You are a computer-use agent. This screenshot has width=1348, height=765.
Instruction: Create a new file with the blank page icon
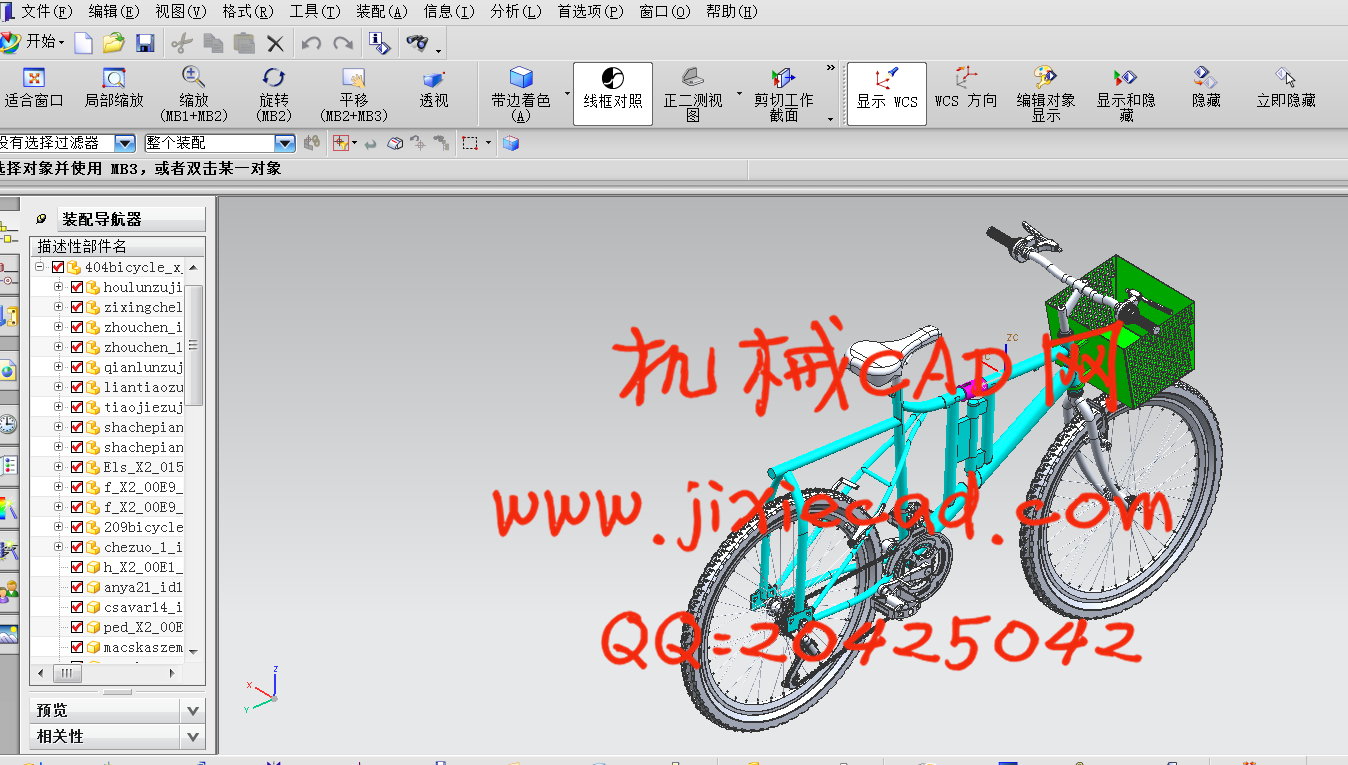[x=84, y=42]
